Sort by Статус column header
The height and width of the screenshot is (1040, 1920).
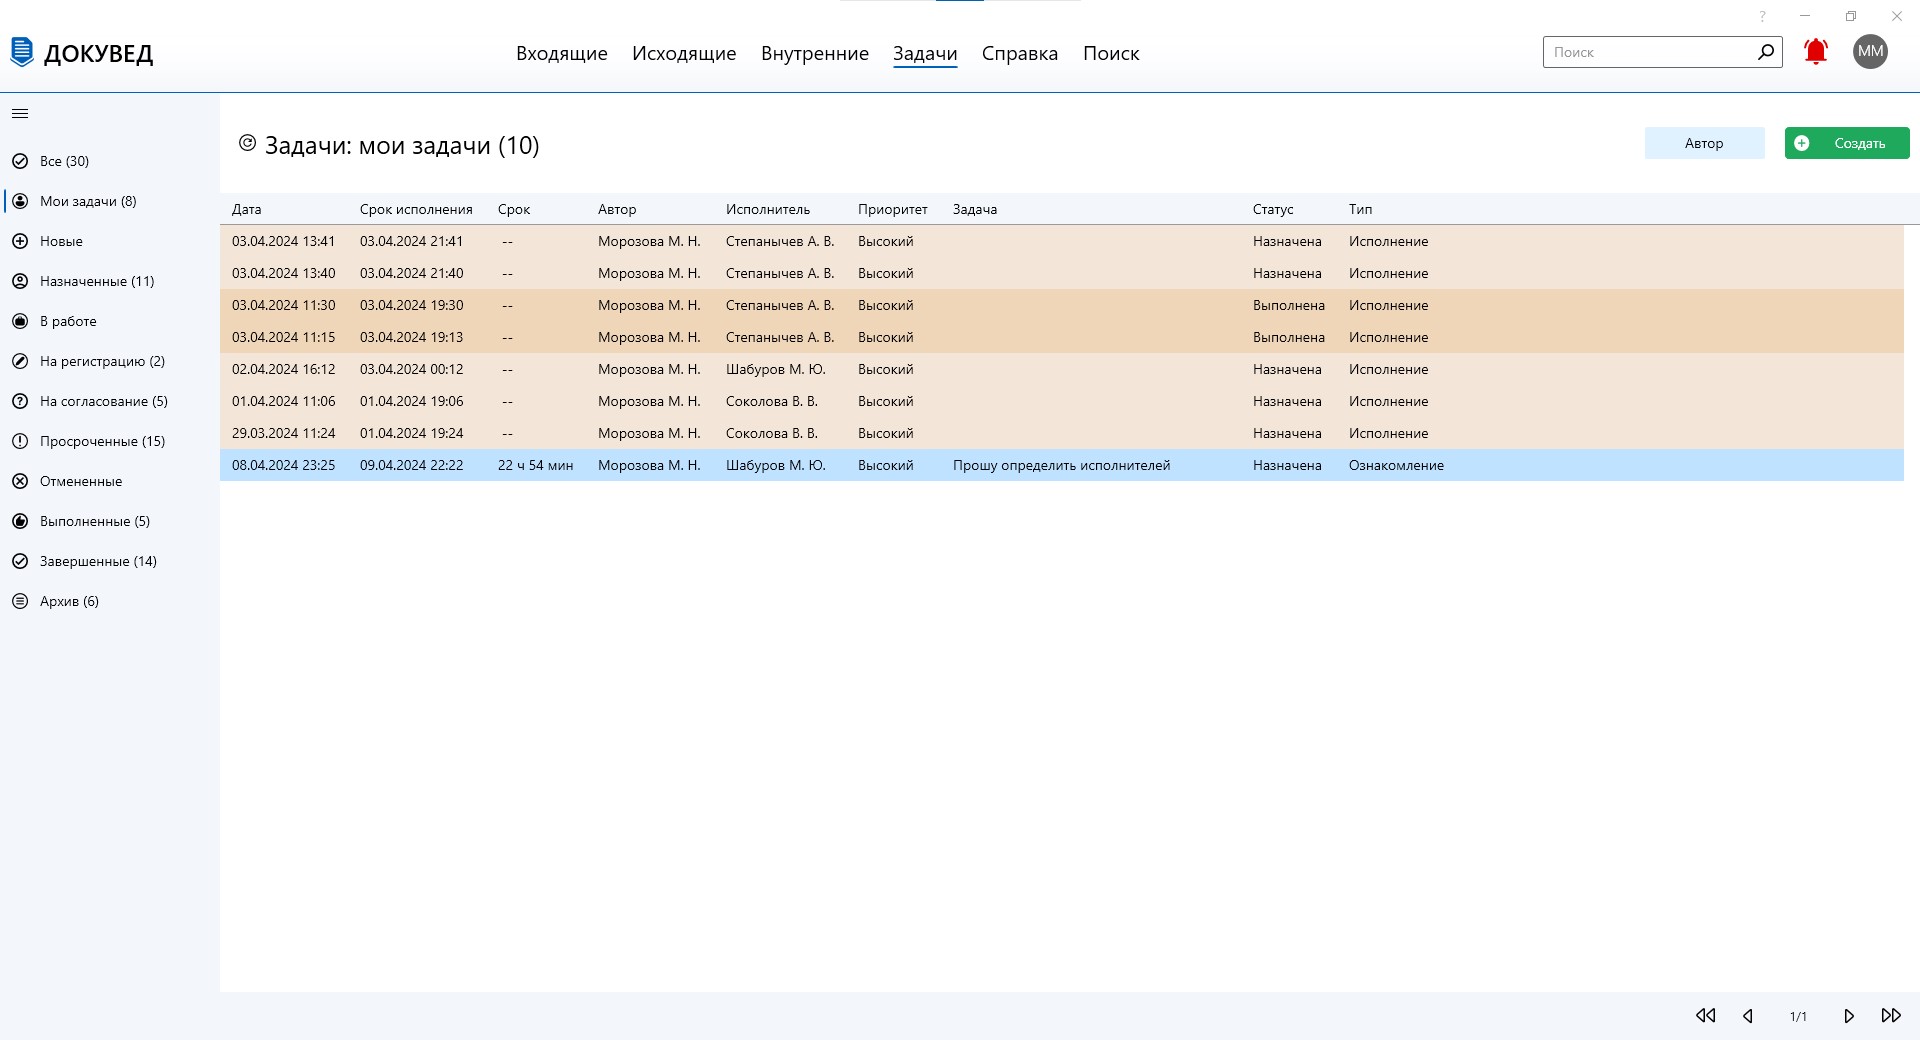click(x=1273, y=209)
